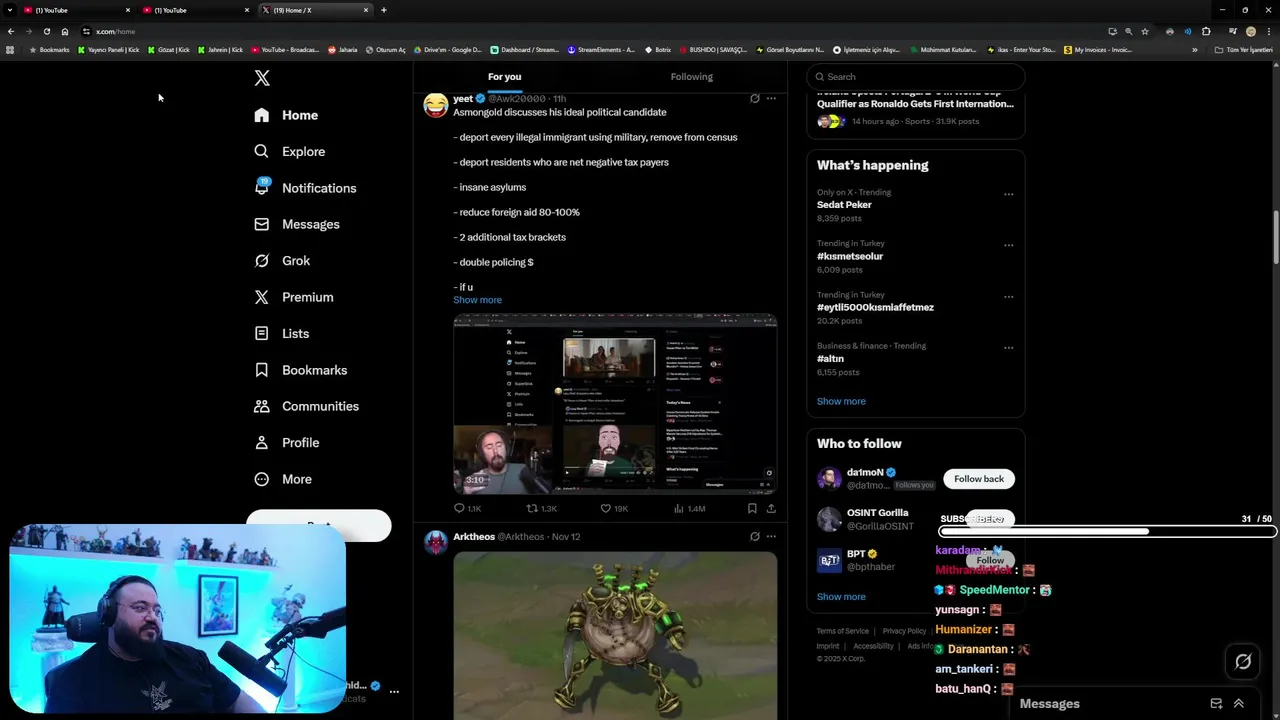The height and width of the screenshot is (720, 1280).
Task: Open StreamElements bookmark
Action: pyautogui.click(x=601, y=50)
